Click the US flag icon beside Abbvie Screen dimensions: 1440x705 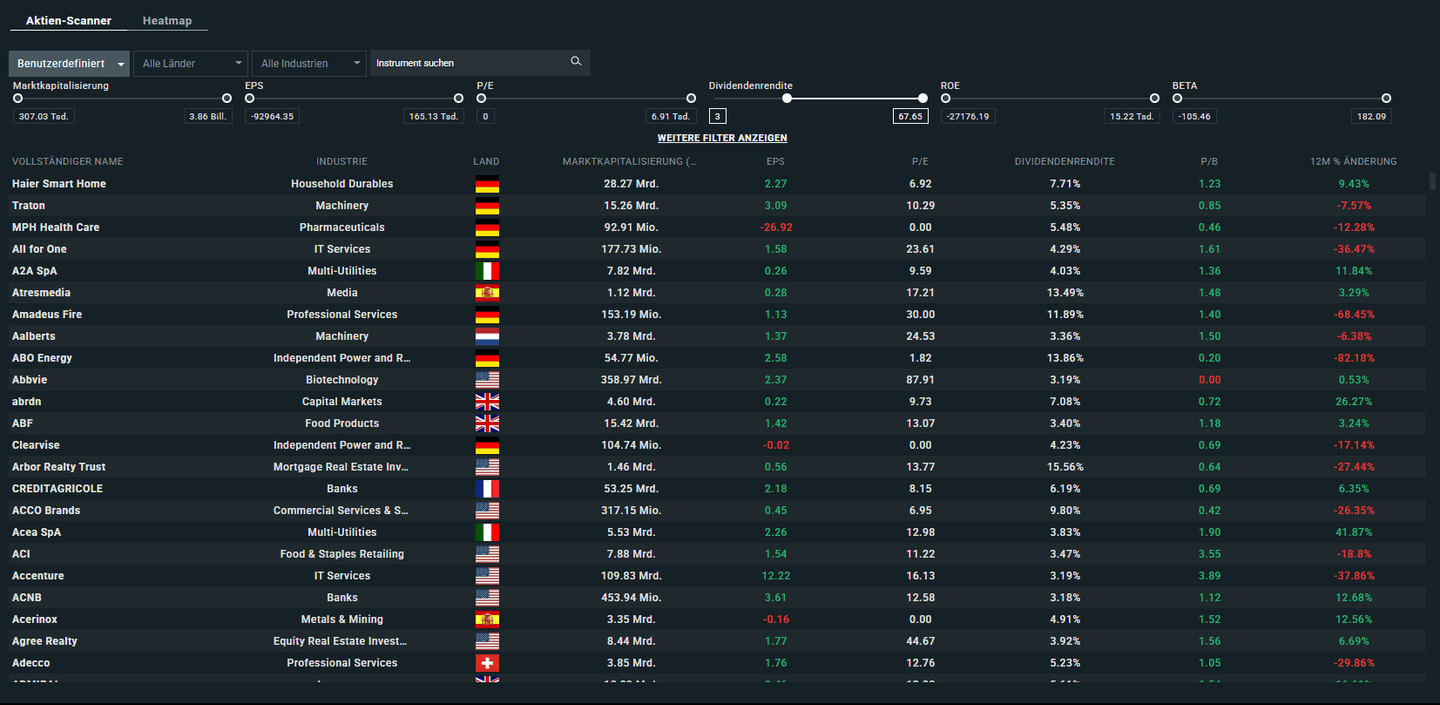[x=487, y=379]
